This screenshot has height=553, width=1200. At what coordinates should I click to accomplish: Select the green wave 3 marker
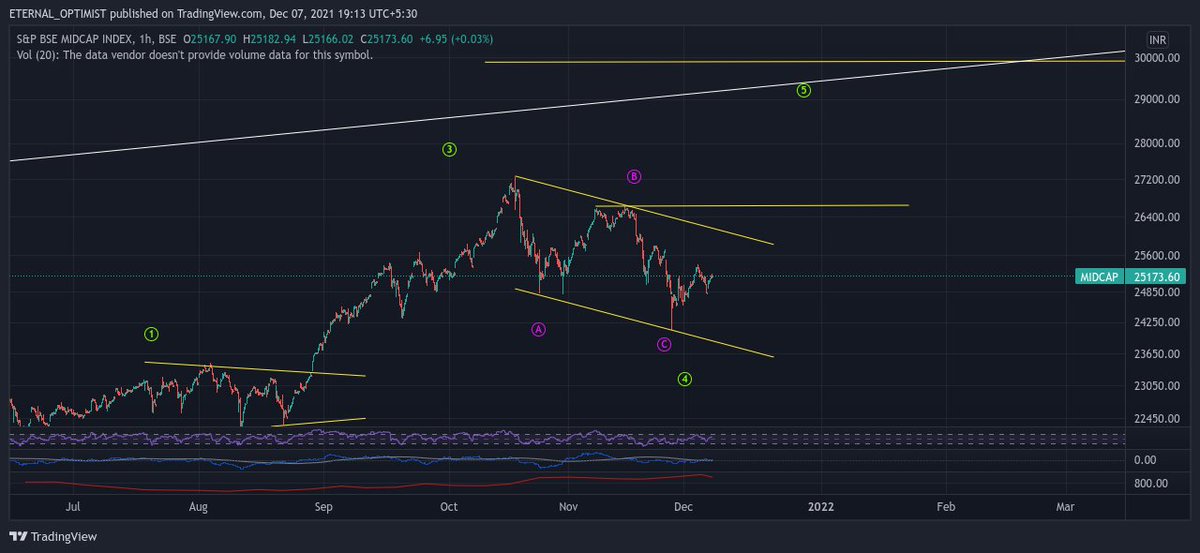(450, 150)
